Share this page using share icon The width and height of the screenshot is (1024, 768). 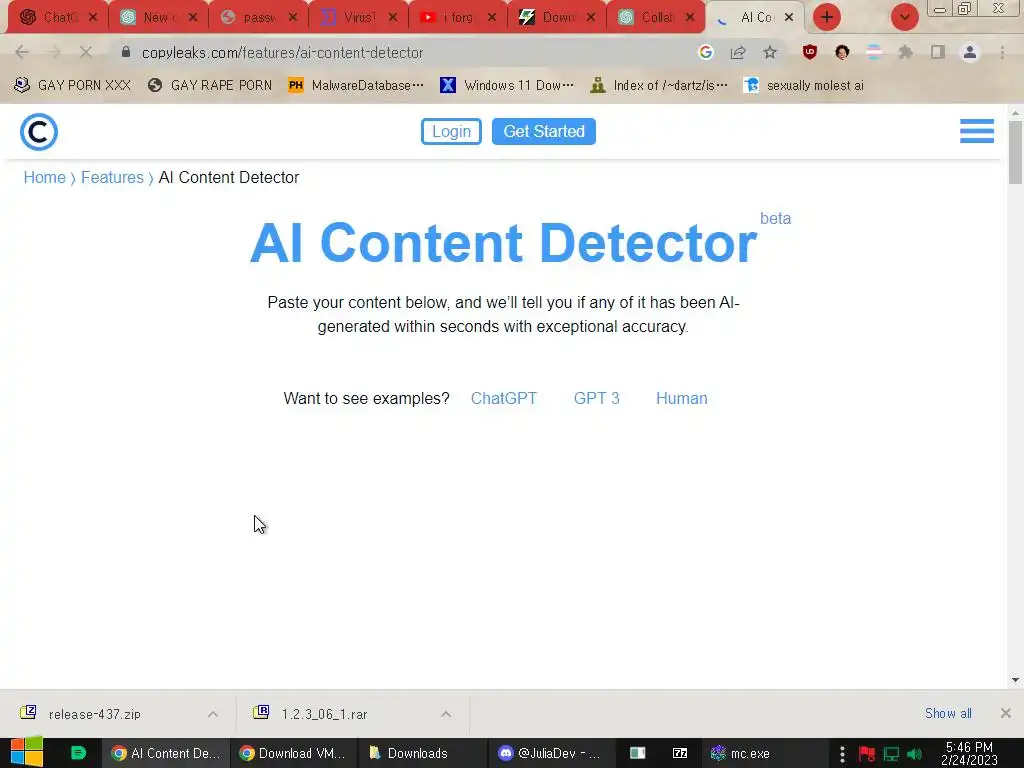tap(738, 52)
